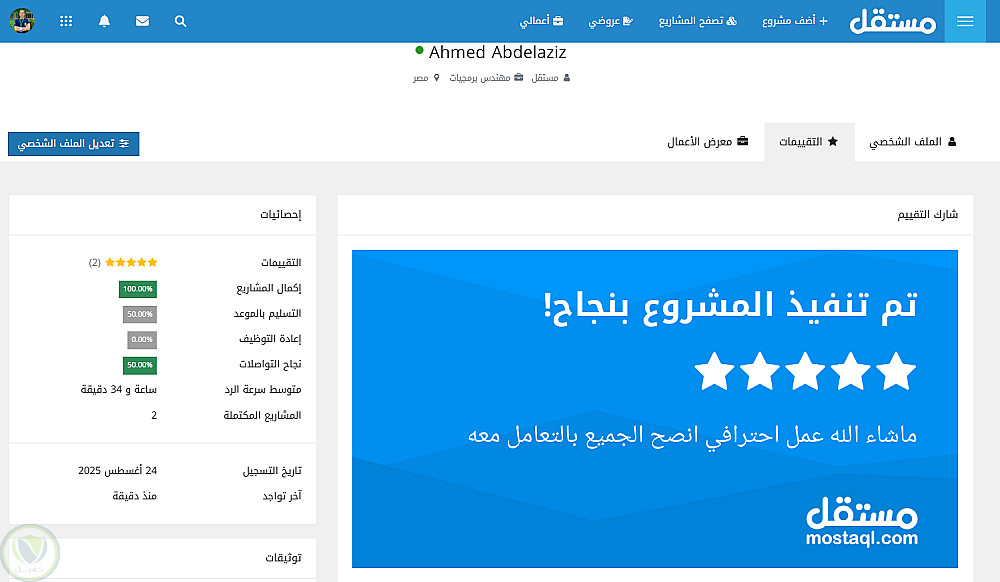Click the 'إعادة التوظيف' label
Image resolution: width=1000 pixels, height=582 pixels.
270,339
